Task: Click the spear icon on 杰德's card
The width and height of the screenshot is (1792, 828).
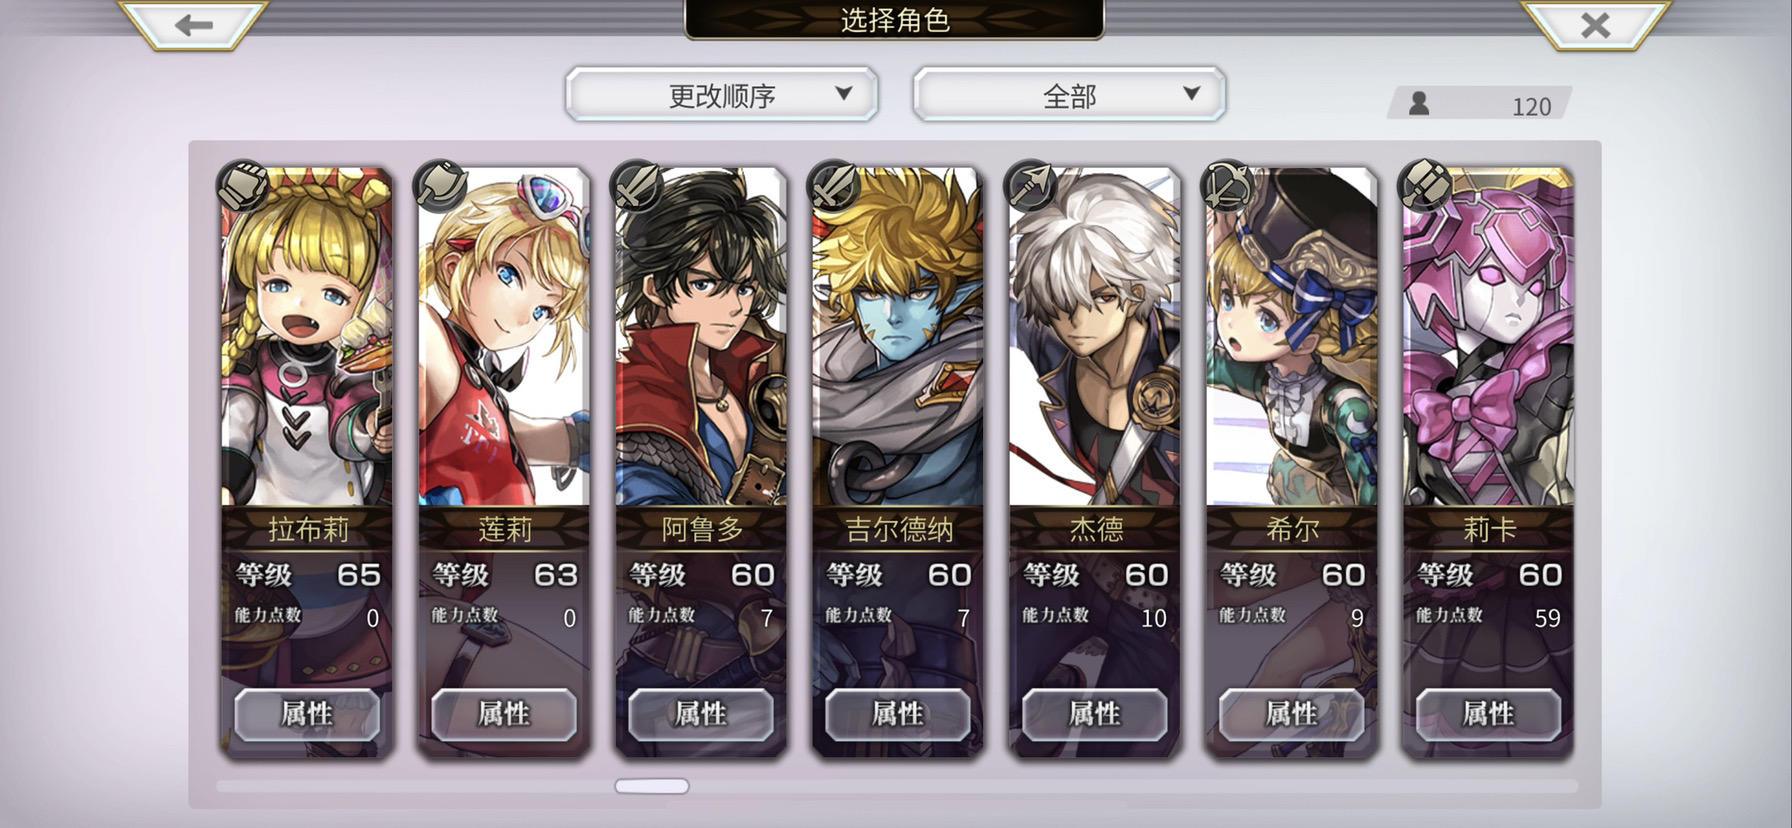Action: coord(1031,186)
